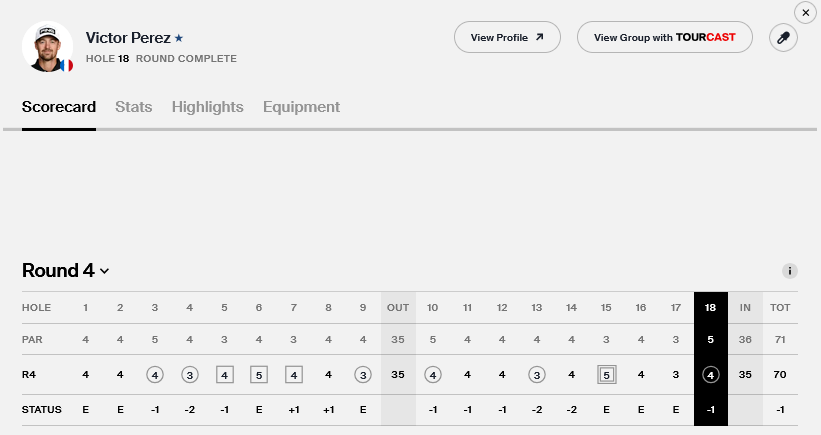Viewport: 821px width, 435px height.
Task: Click the squared bogey on hole 5
Action: [225, 375]
